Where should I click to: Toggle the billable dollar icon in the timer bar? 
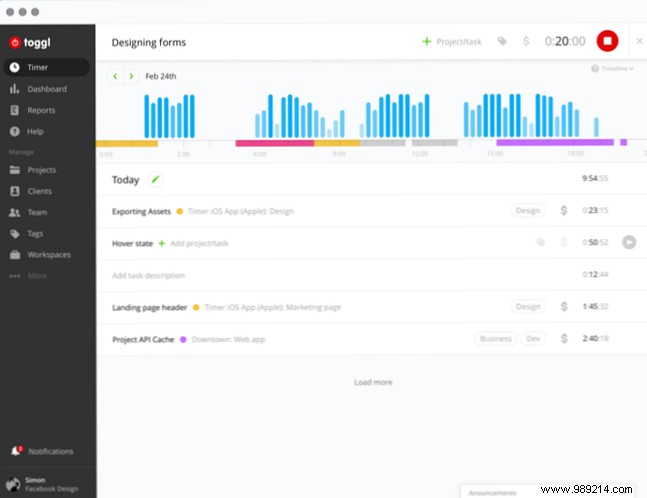coord(526,41)
